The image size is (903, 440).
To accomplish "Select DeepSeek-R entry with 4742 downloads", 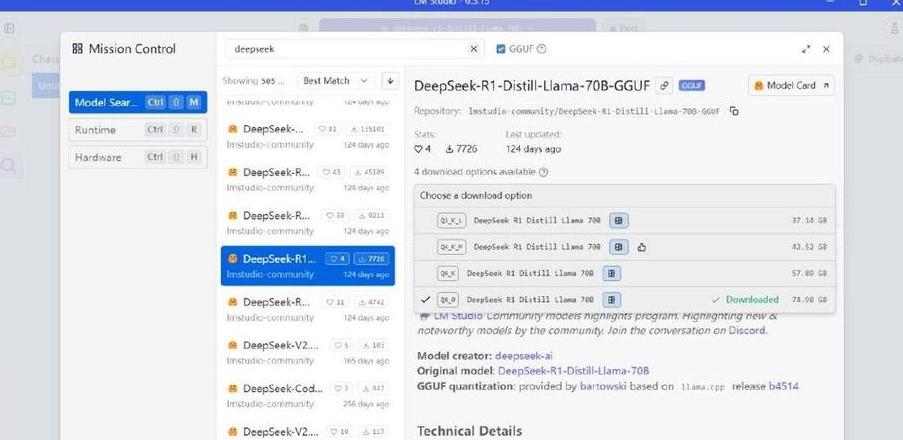I will click(308, 309).
